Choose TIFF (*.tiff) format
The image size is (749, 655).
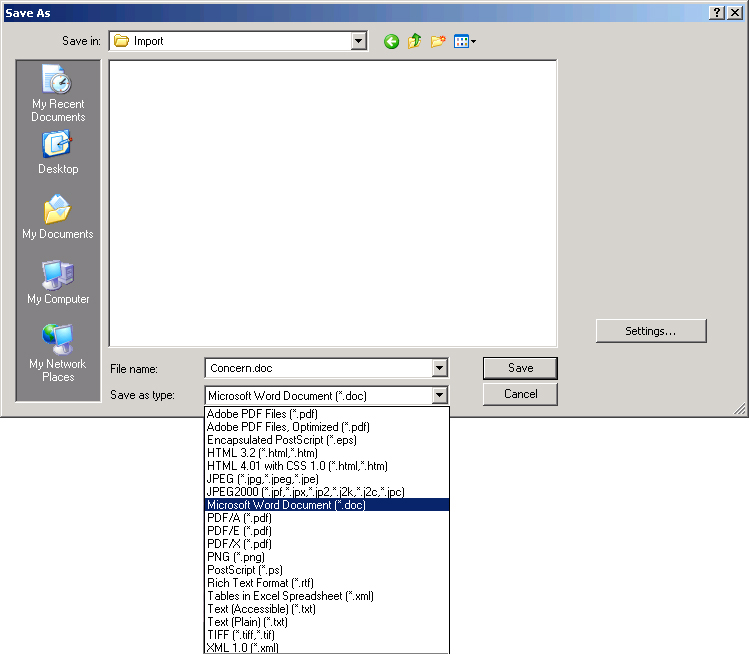click(327, 635)
